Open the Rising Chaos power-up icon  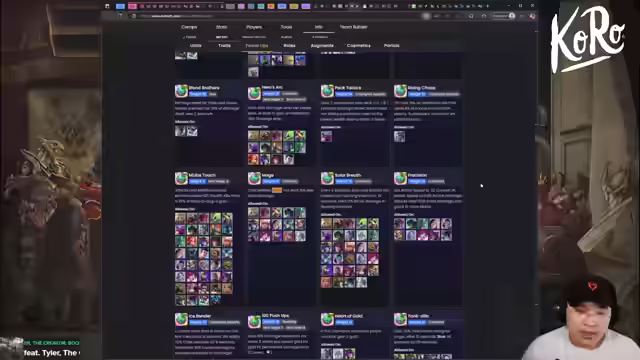[x=400, y=91]
